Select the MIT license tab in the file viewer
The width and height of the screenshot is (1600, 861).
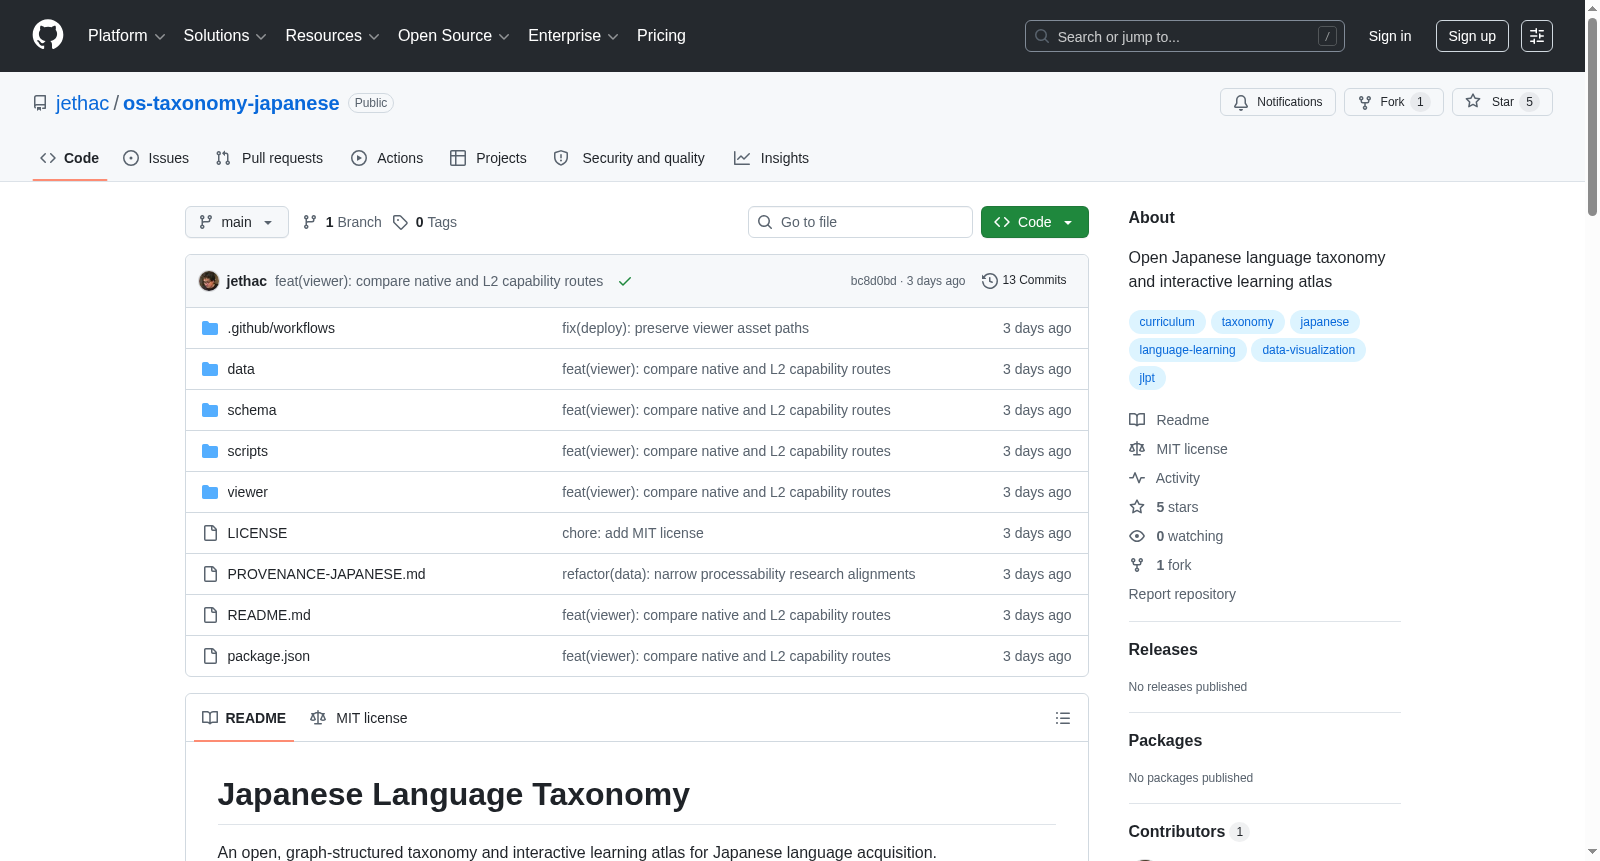point(359,718)
